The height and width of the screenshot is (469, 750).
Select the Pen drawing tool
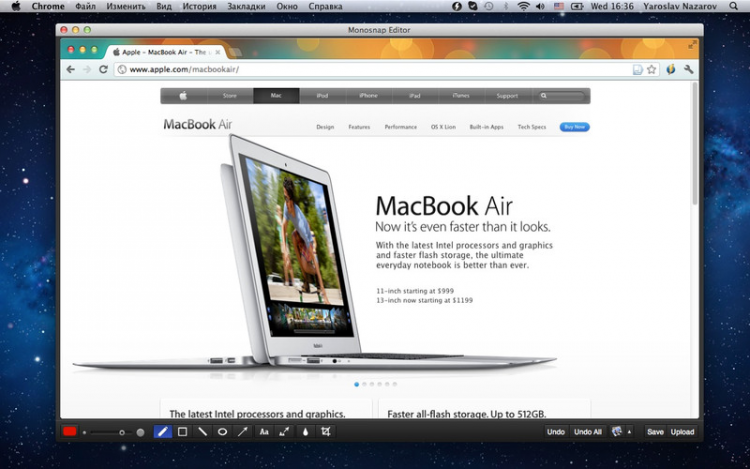[x=163, y=432]
